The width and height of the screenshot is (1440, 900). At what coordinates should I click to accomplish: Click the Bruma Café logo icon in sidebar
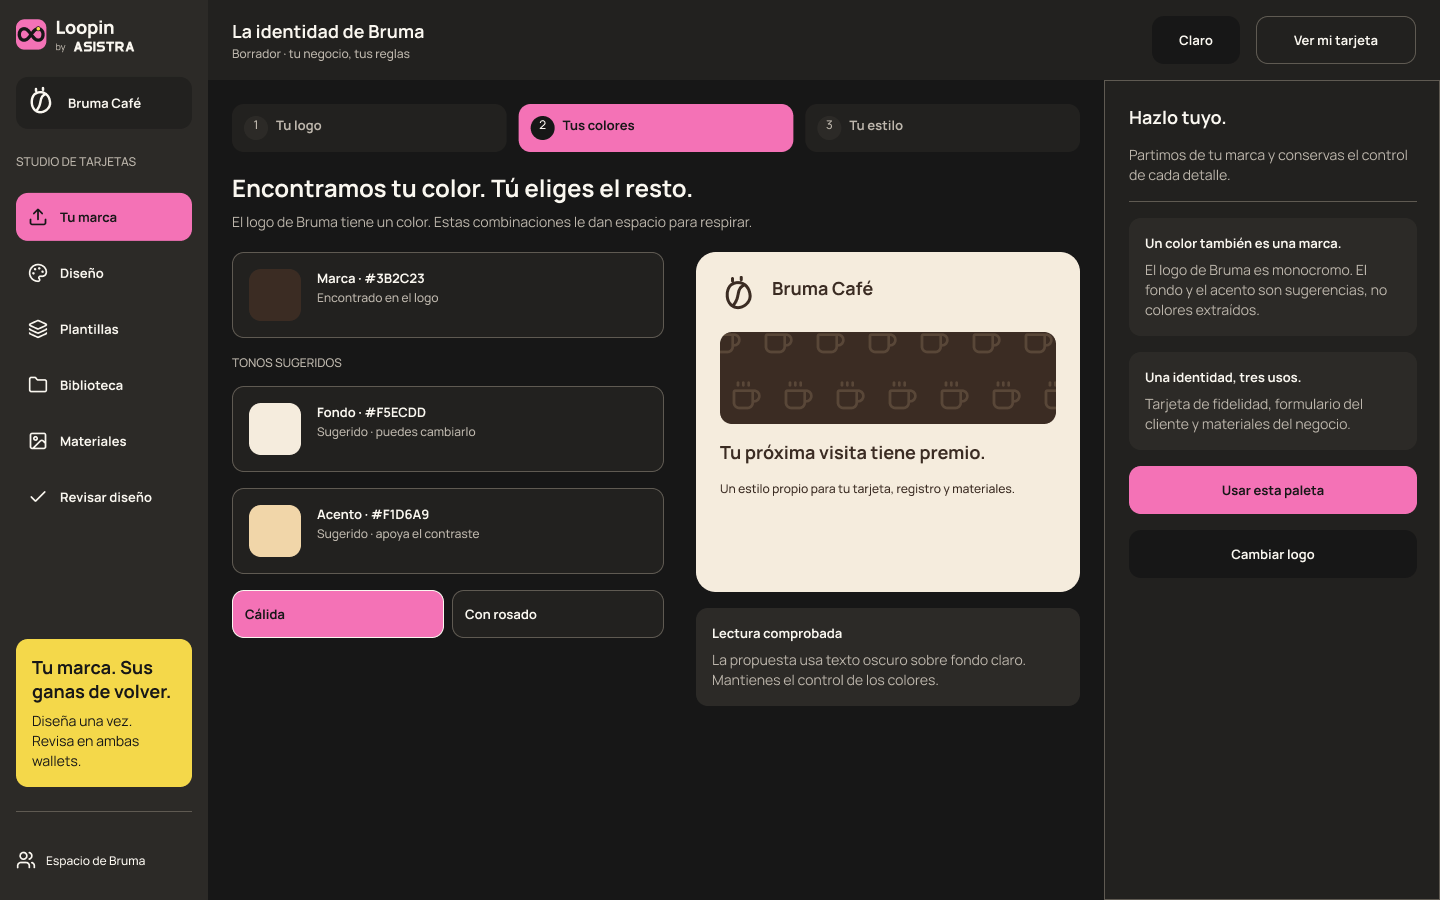tap(41, 101)
